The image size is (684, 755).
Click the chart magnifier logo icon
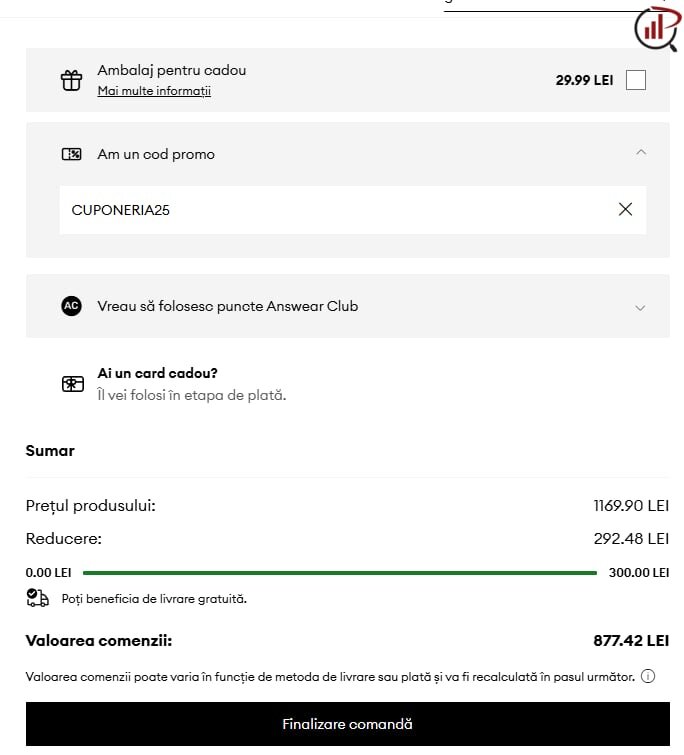[x=656, y=27]
